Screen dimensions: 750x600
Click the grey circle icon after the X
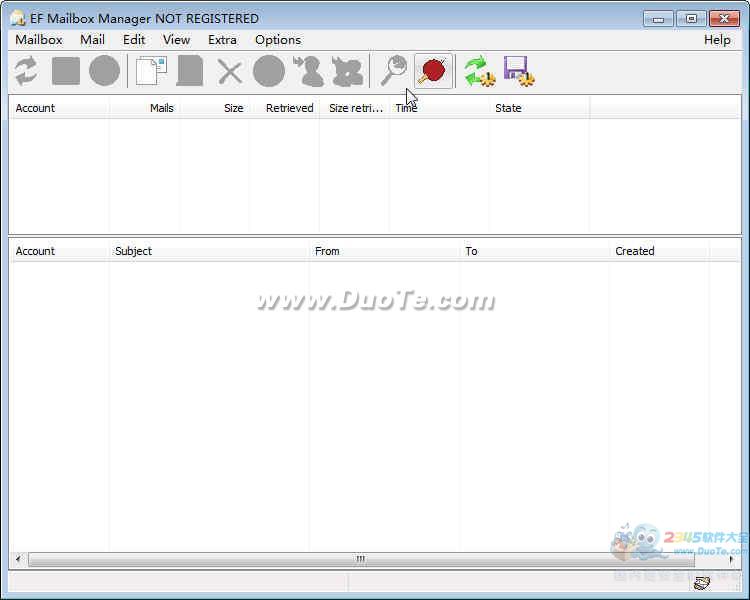(x=268, y=71)
